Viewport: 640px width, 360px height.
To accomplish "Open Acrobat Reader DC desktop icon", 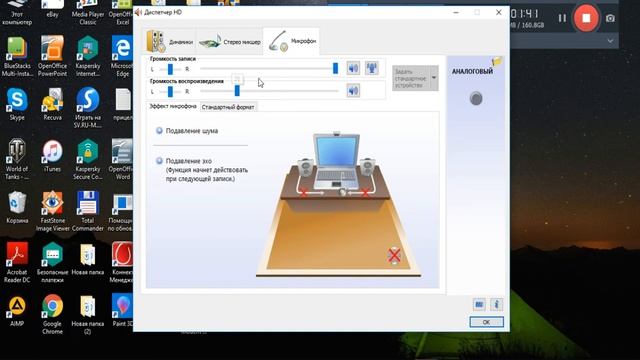I will tap(17, 261).
